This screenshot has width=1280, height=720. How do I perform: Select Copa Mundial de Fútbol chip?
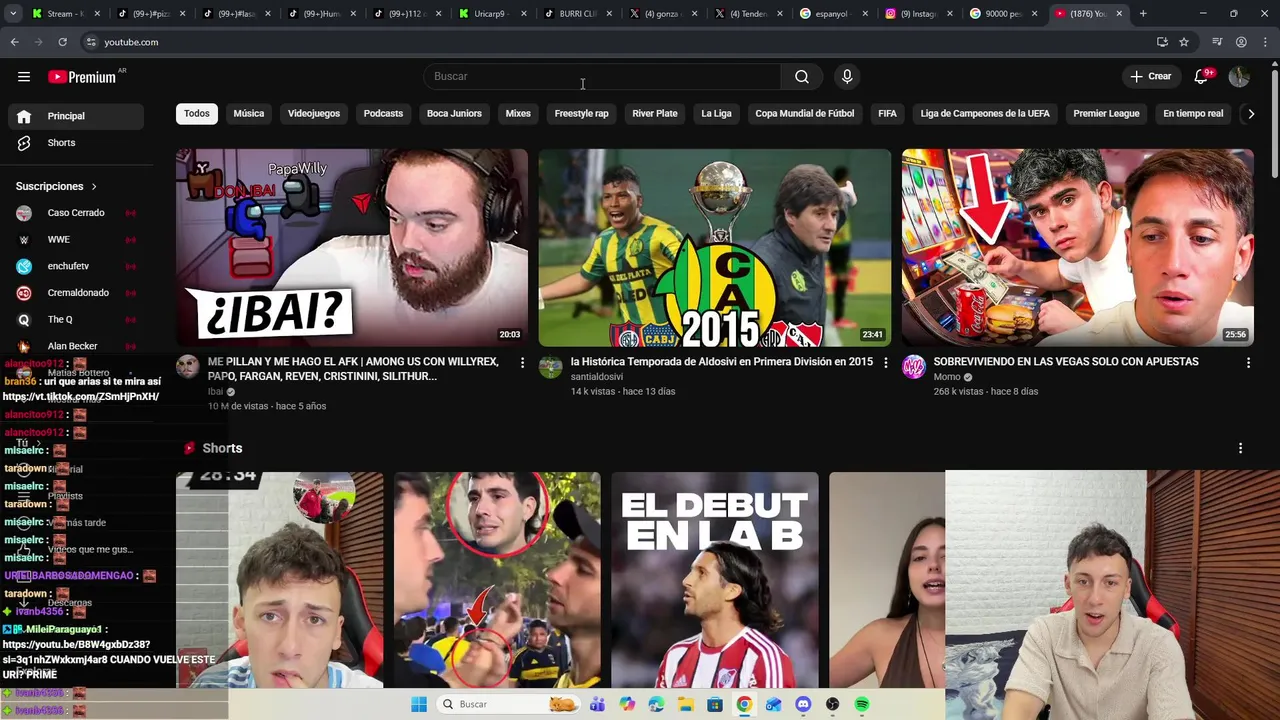point(805,114)
